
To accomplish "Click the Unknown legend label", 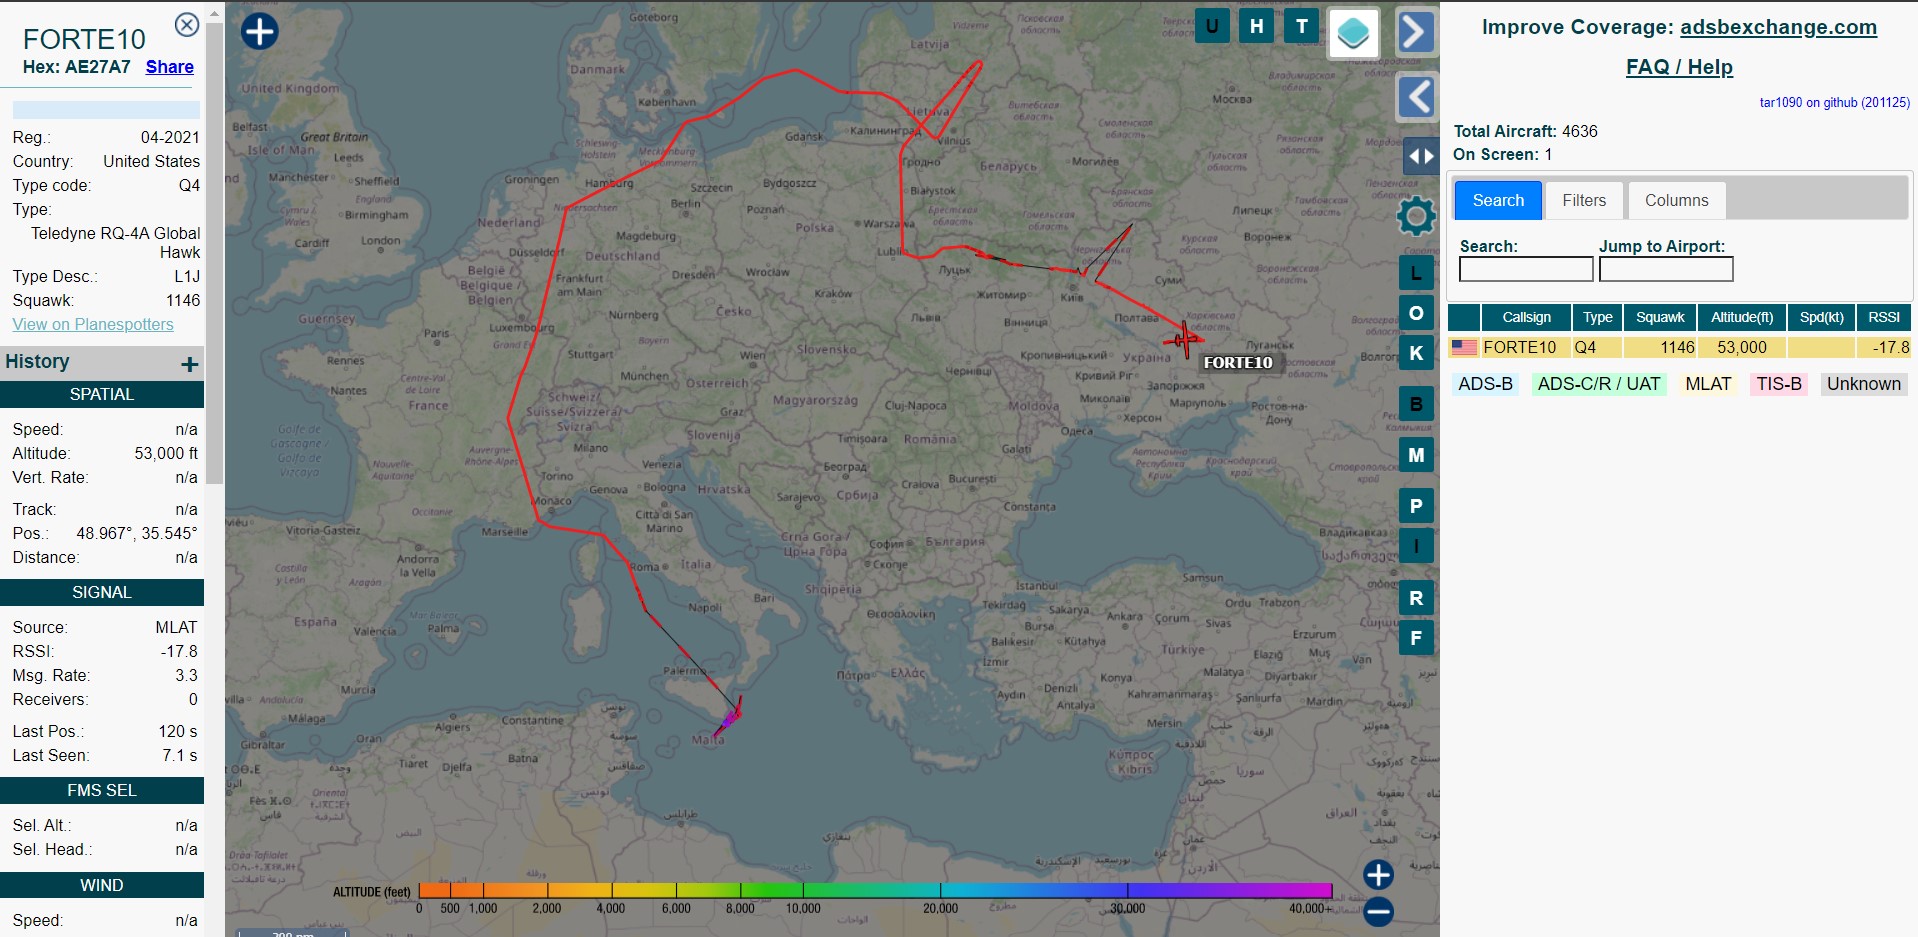I will (x=1863, y=384).
